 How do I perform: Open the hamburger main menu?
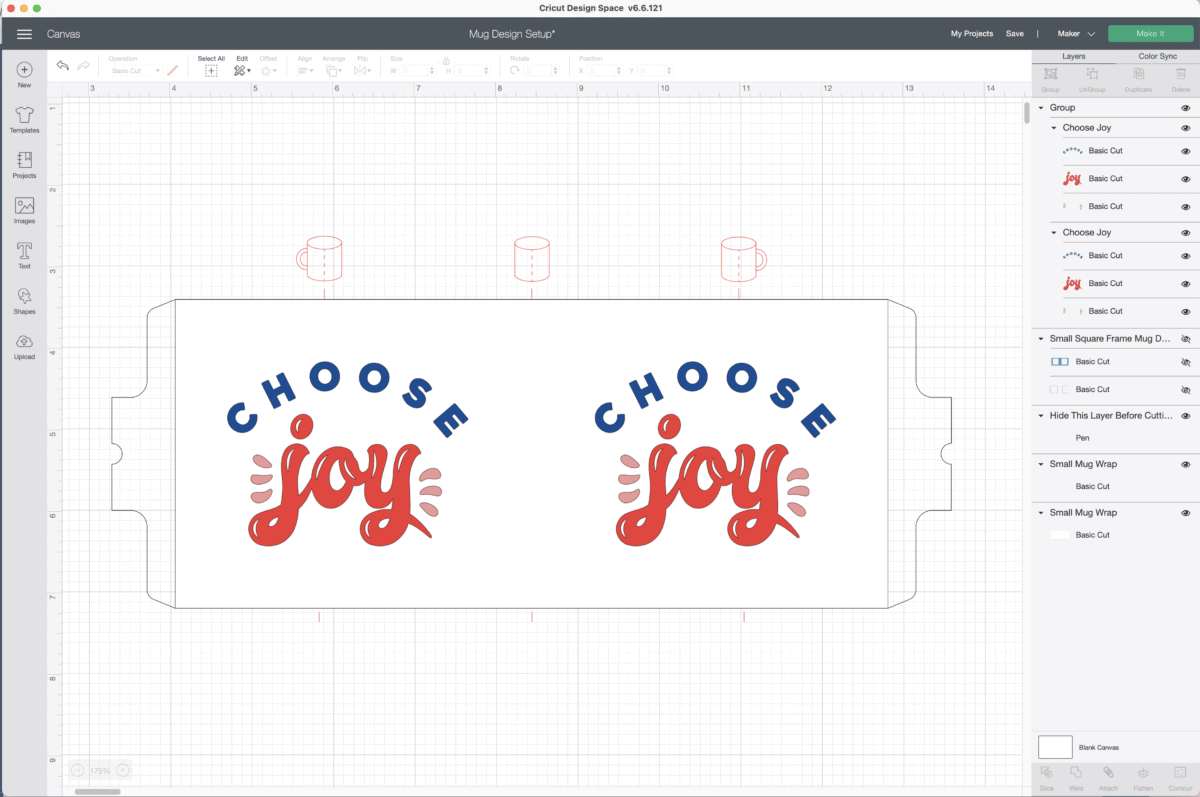(x=25, y=34)
